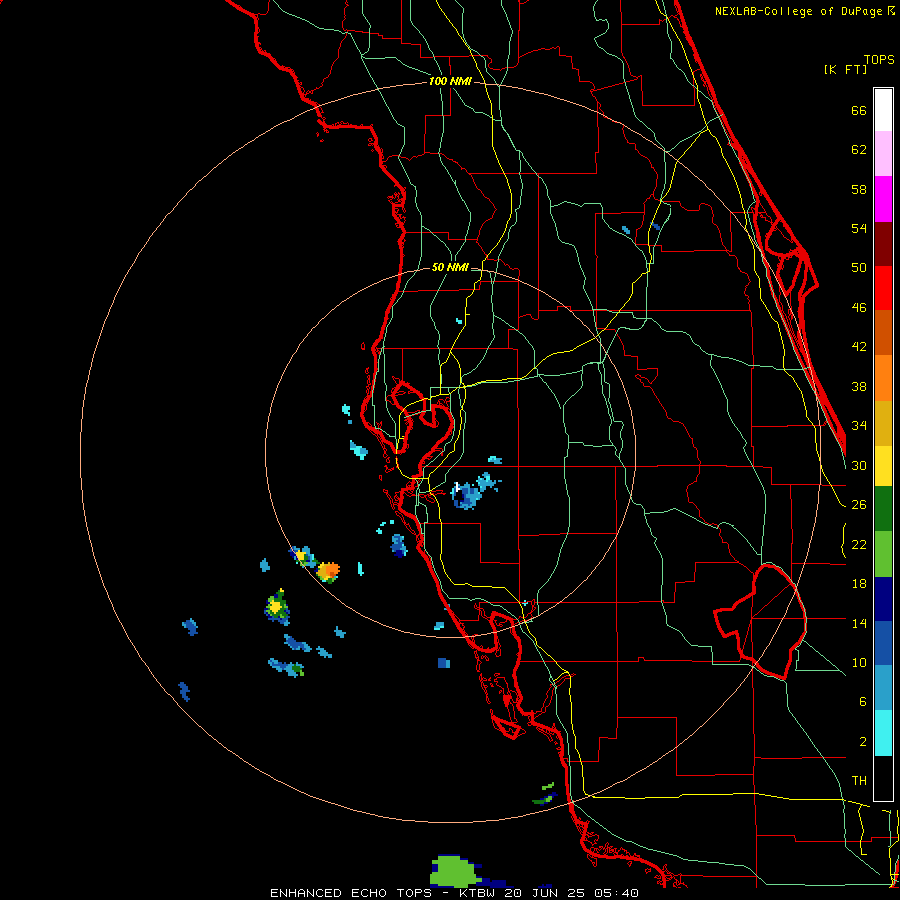Click the "20 JUN 25 05:40" timestamp
This screenshot has width=900, height=900.
click(571, 893)
